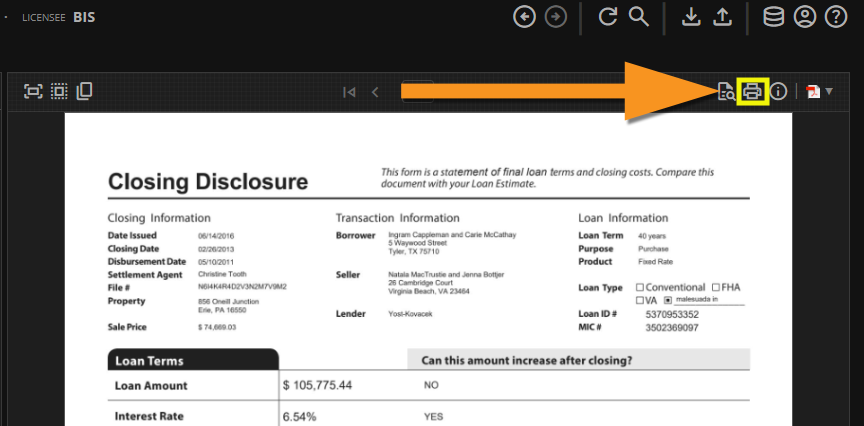This screenshot has height=426, width=864.
Task: Click the download icon in top bar
Action: pyautogui.click(x=691, y=17)
